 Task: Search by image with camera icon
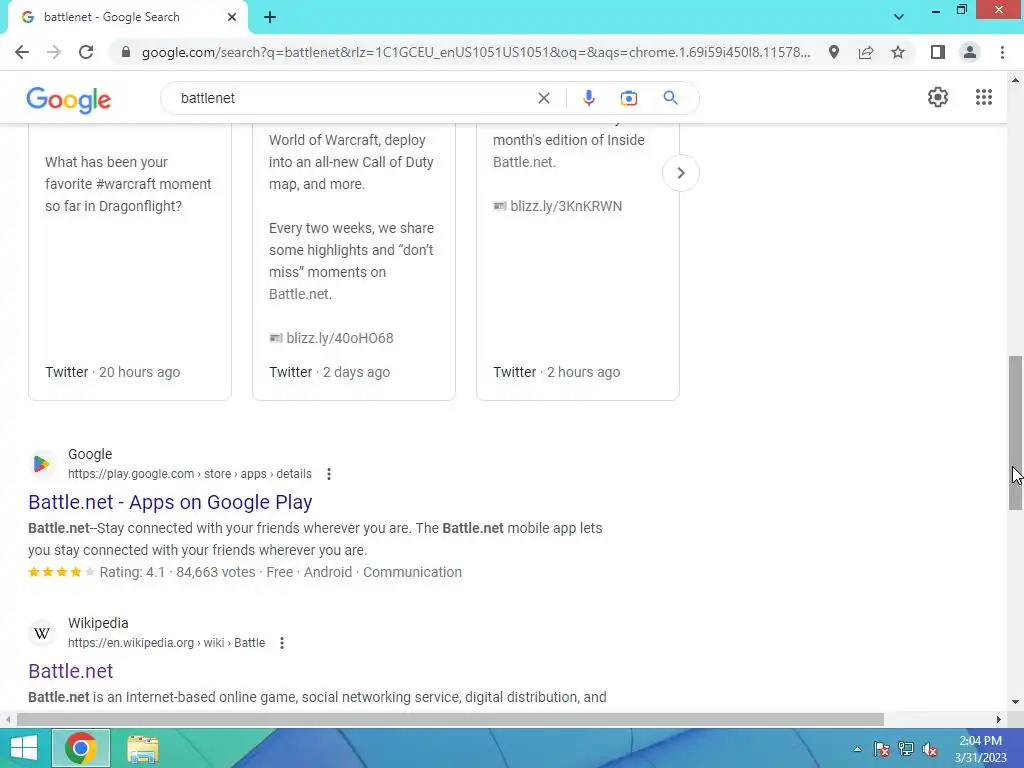tap(628, 98)
